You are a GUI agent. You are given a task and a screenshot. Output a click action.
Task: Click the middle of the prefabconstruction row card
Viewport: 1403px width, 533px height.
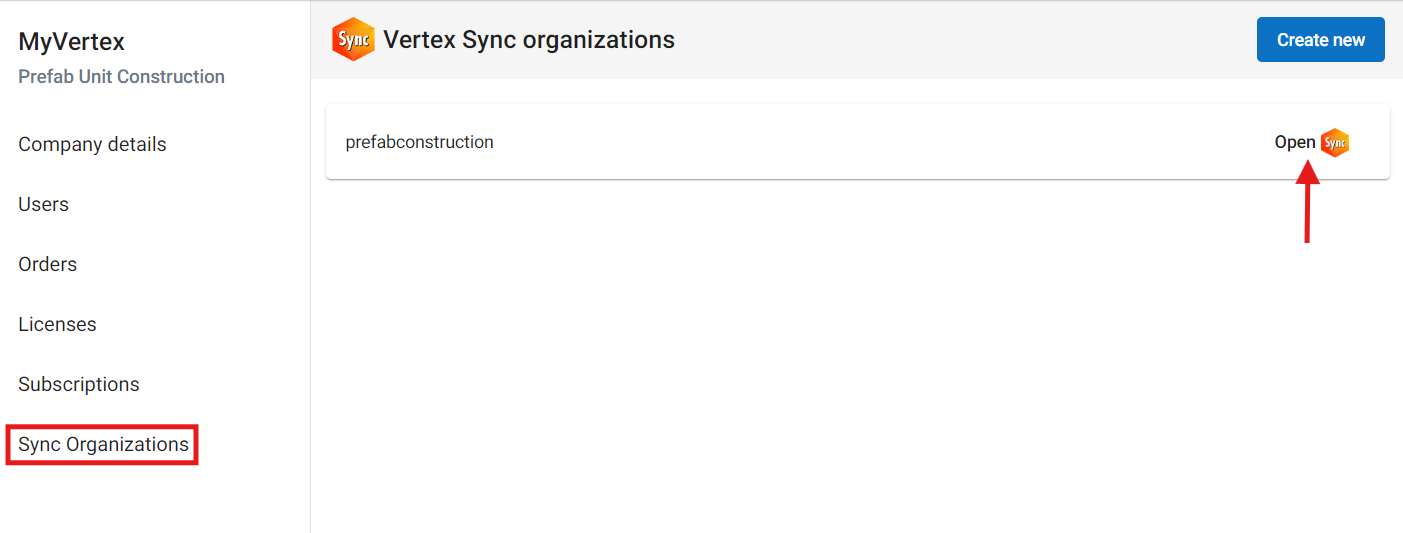[x=857, y=142]
